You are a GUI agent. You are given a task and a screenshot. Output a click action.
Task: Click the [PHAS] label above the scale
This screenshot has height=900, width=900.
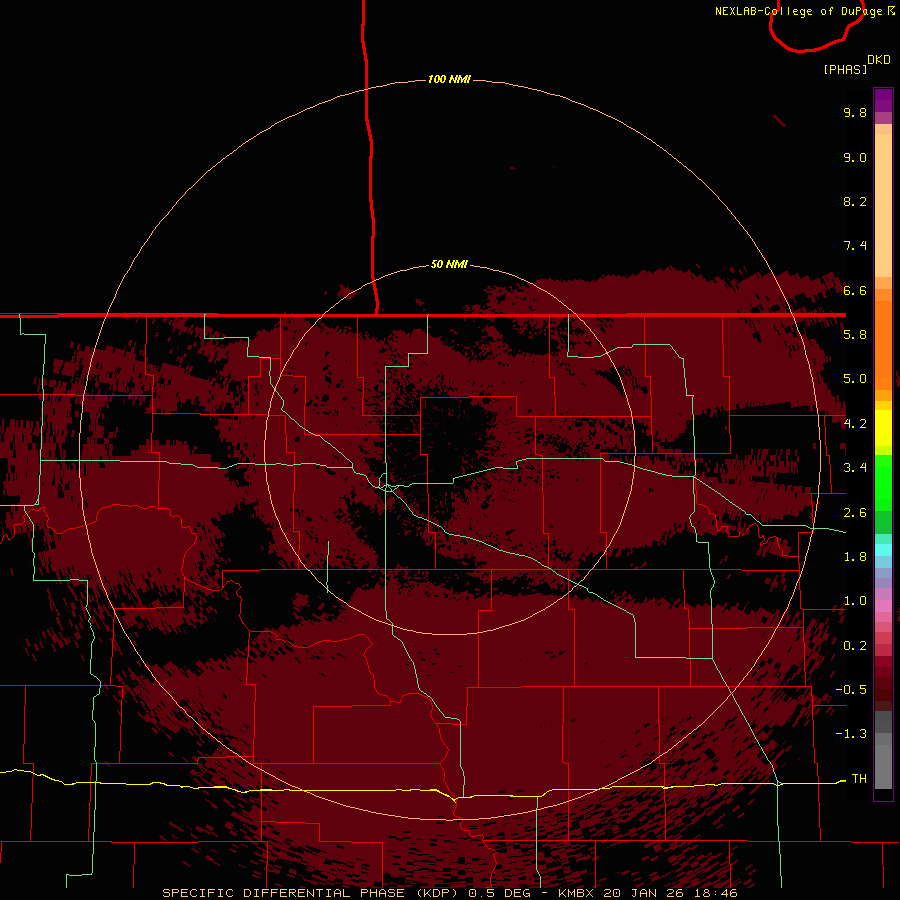(x=845, y=69)
